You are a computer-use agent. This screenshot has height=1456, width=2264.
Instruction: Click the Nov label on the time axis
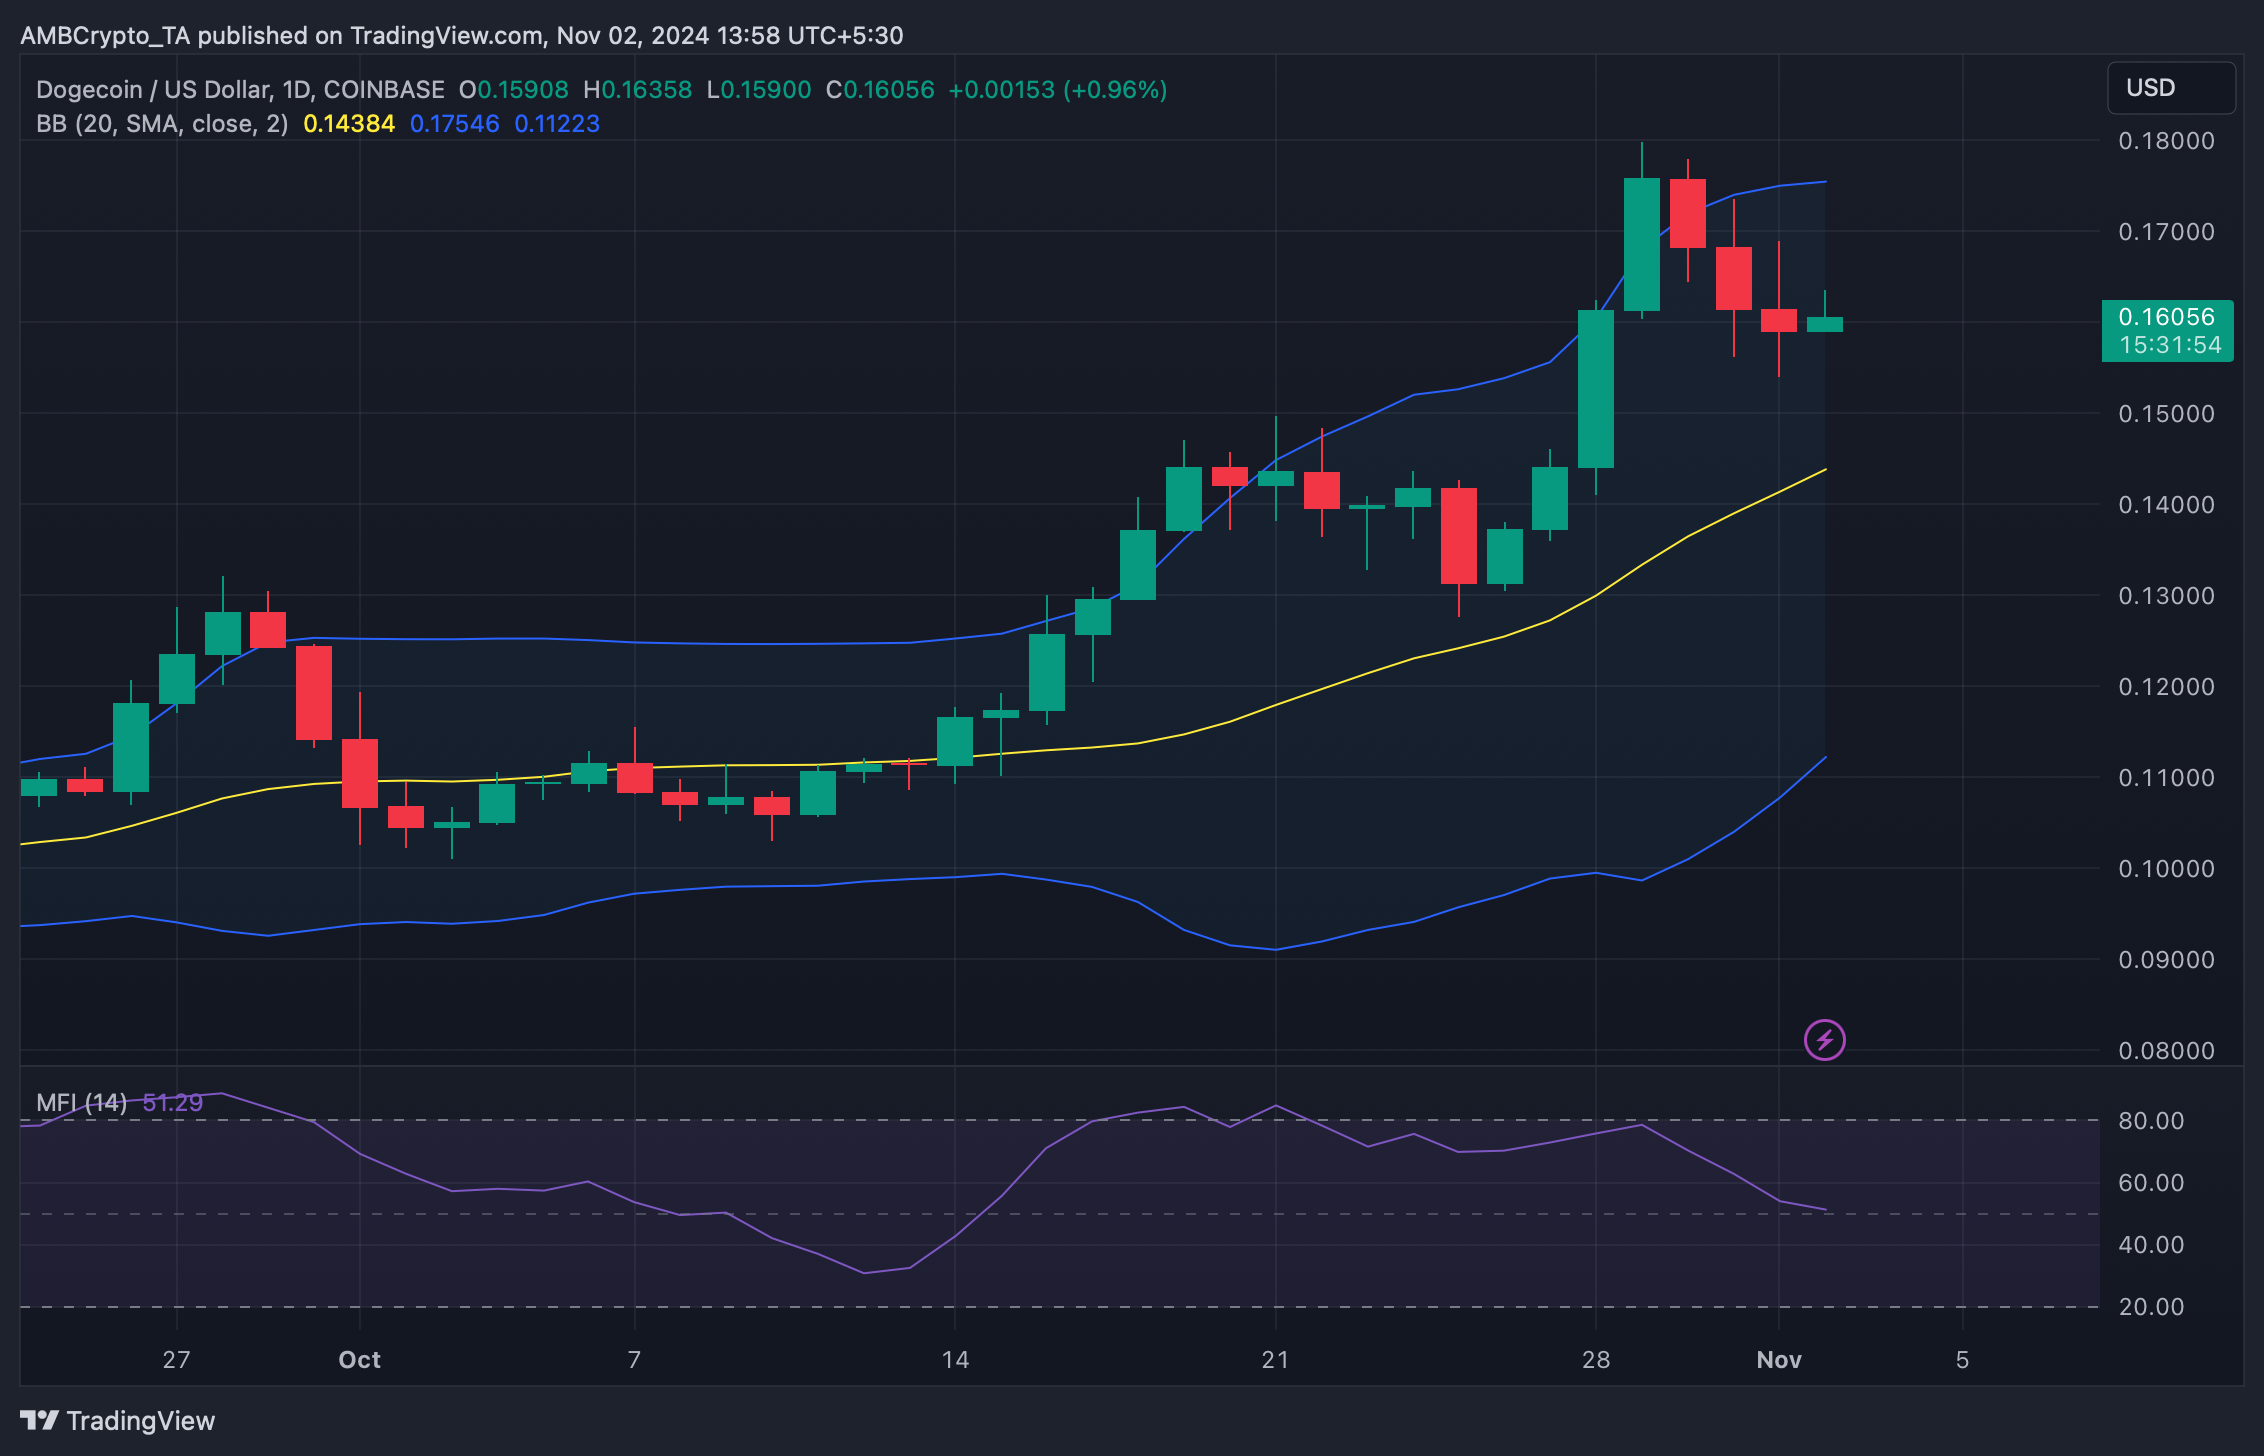point(1779,1360)
